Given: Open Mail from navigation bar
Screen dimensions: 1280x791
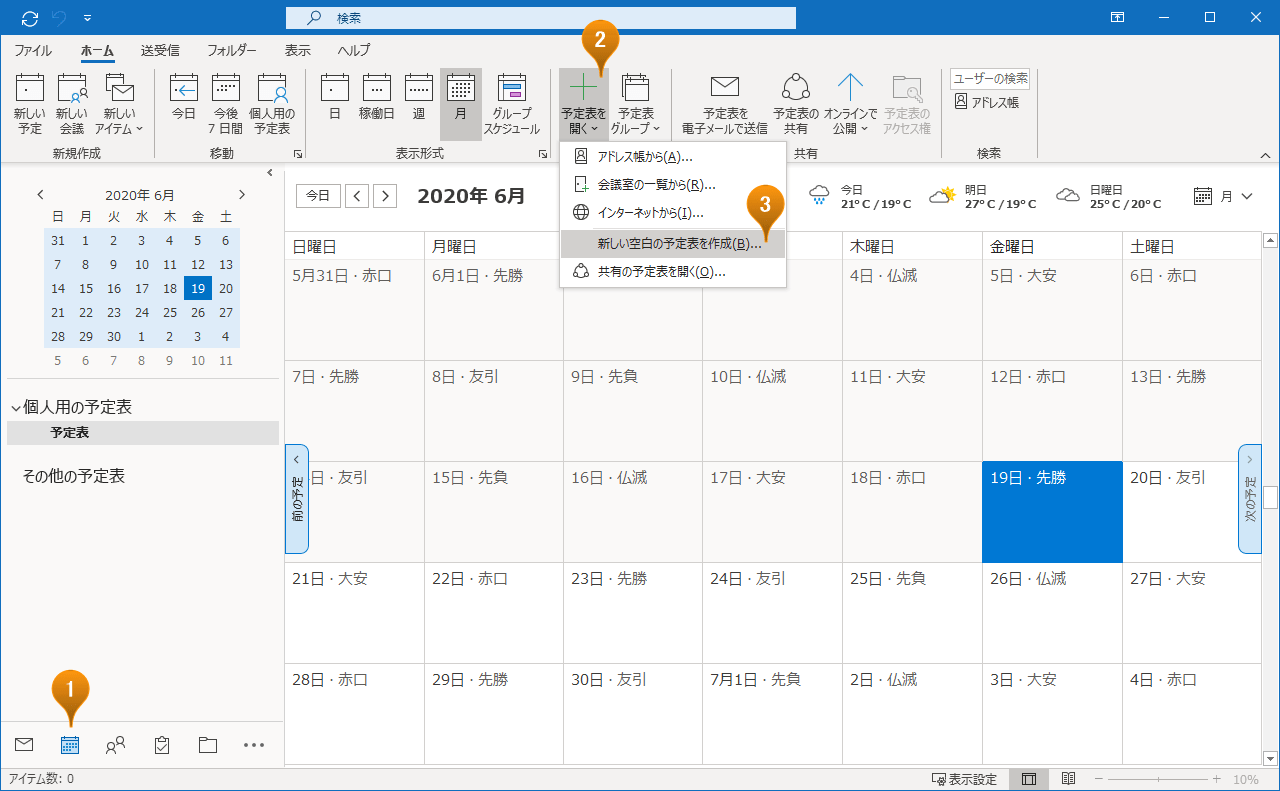Looking at the screenshot, I should click(24, 745).
